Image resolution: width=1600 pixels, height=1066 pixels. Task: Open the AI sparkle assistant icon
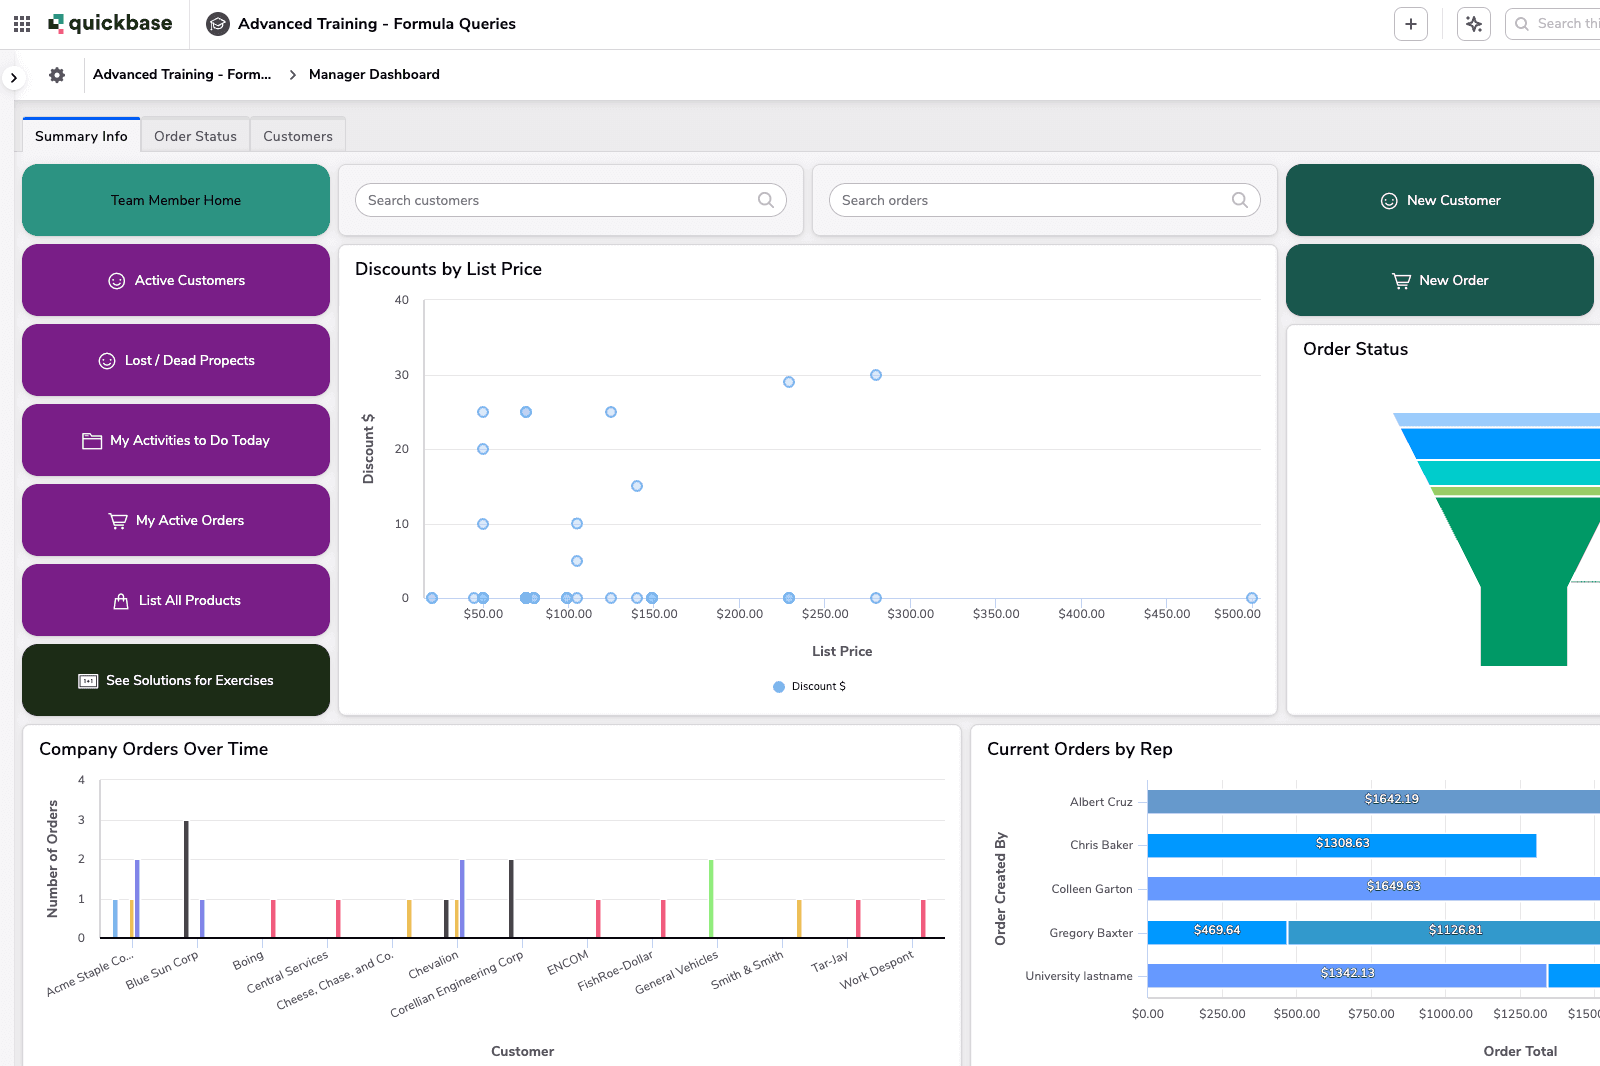tap(1473, 24)
